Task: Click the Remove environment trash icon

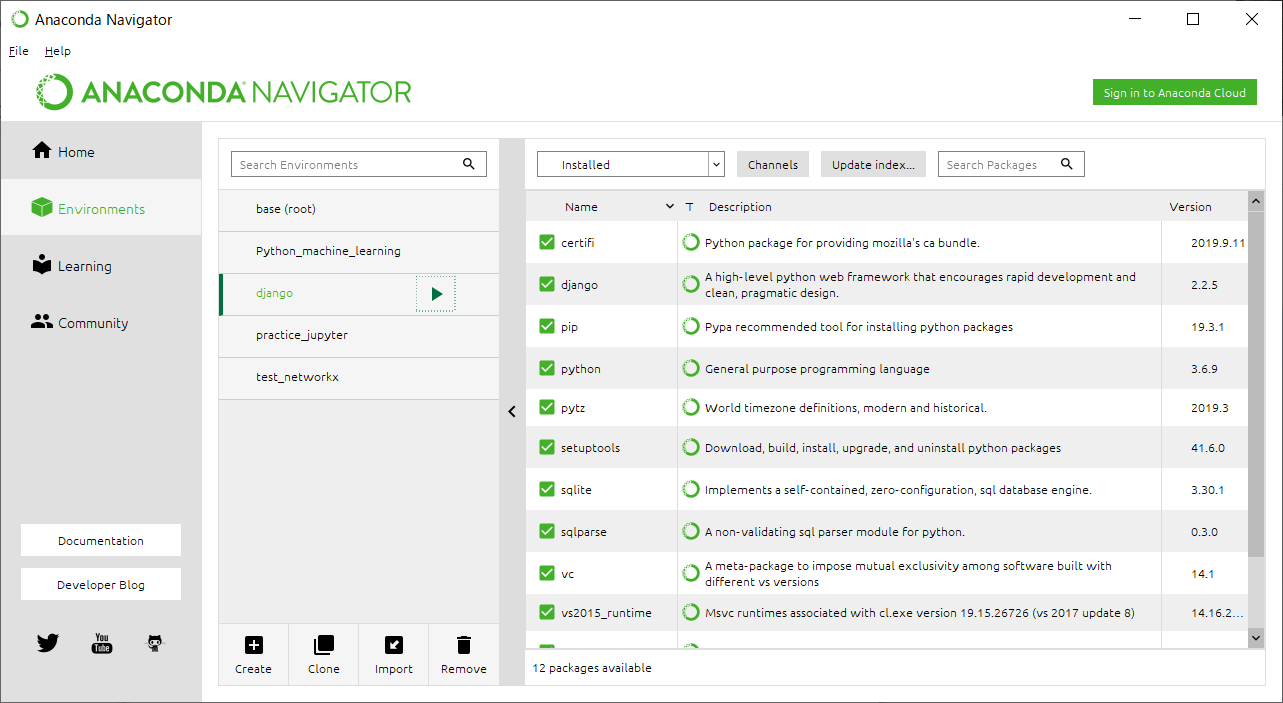Action: pyautogui.click(x=463, y=645)
